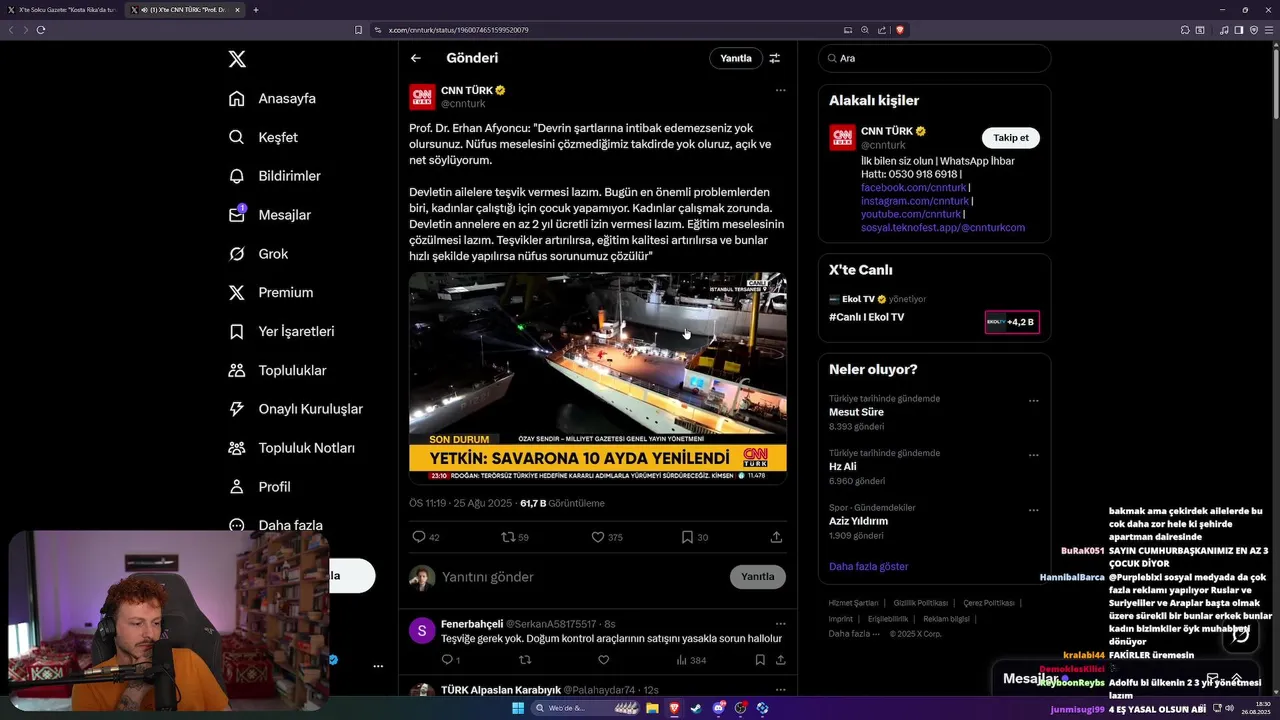1280x720 pixels.
Task: Open Windows Start menu
Action: point(518,708)
